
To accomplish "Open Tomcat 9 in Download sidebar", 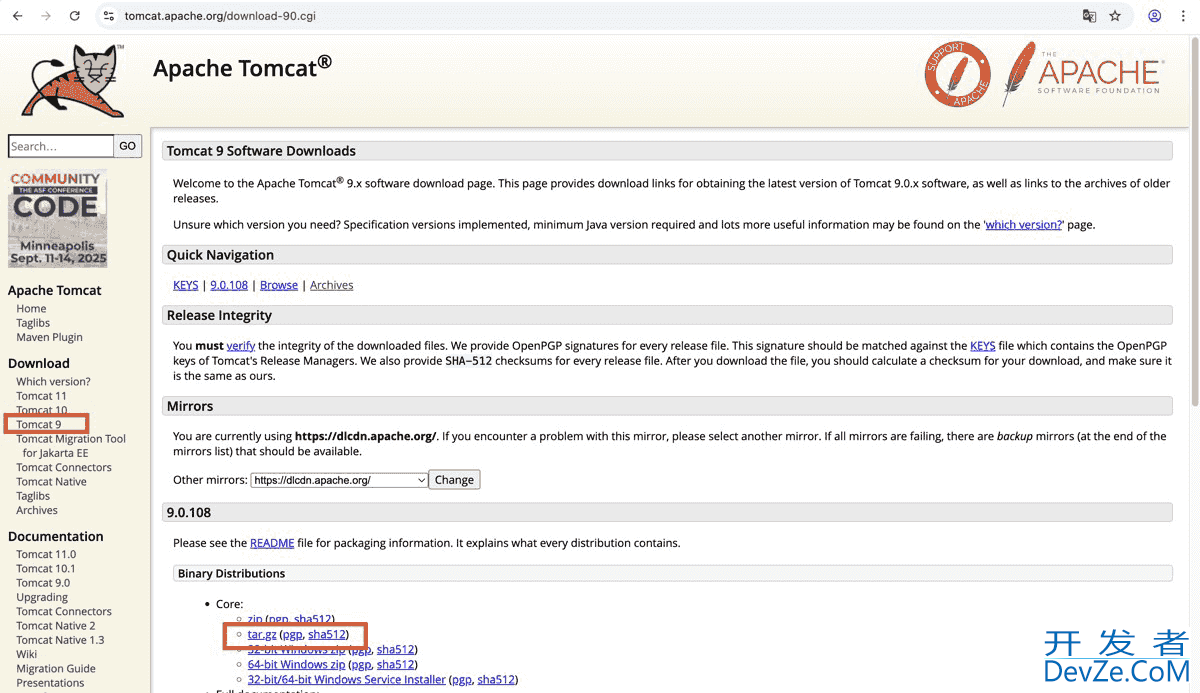I will click(38, 424).
